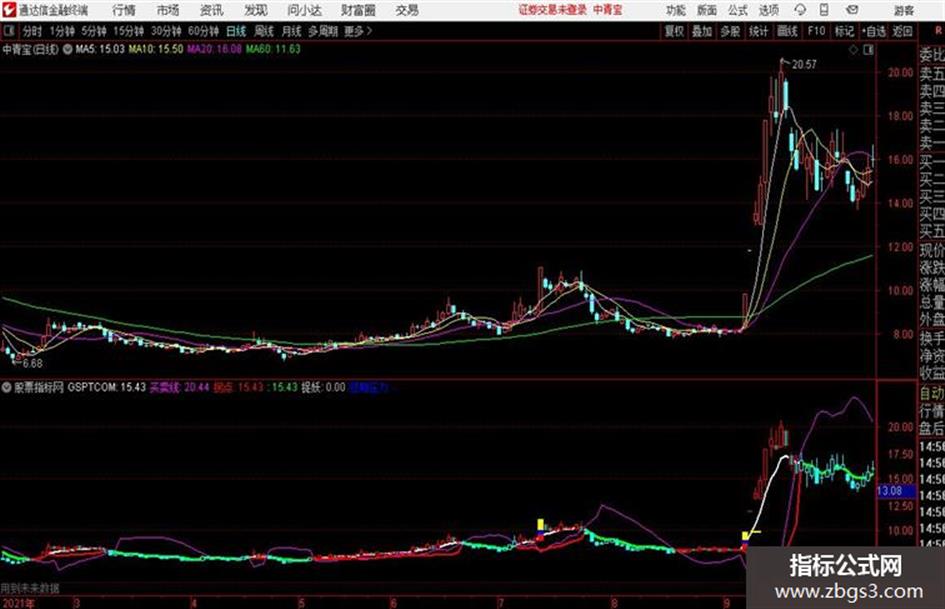Click the 中青宝(日线) chart title
Screen dimensions: 945x609
click(x=31, y=49)
